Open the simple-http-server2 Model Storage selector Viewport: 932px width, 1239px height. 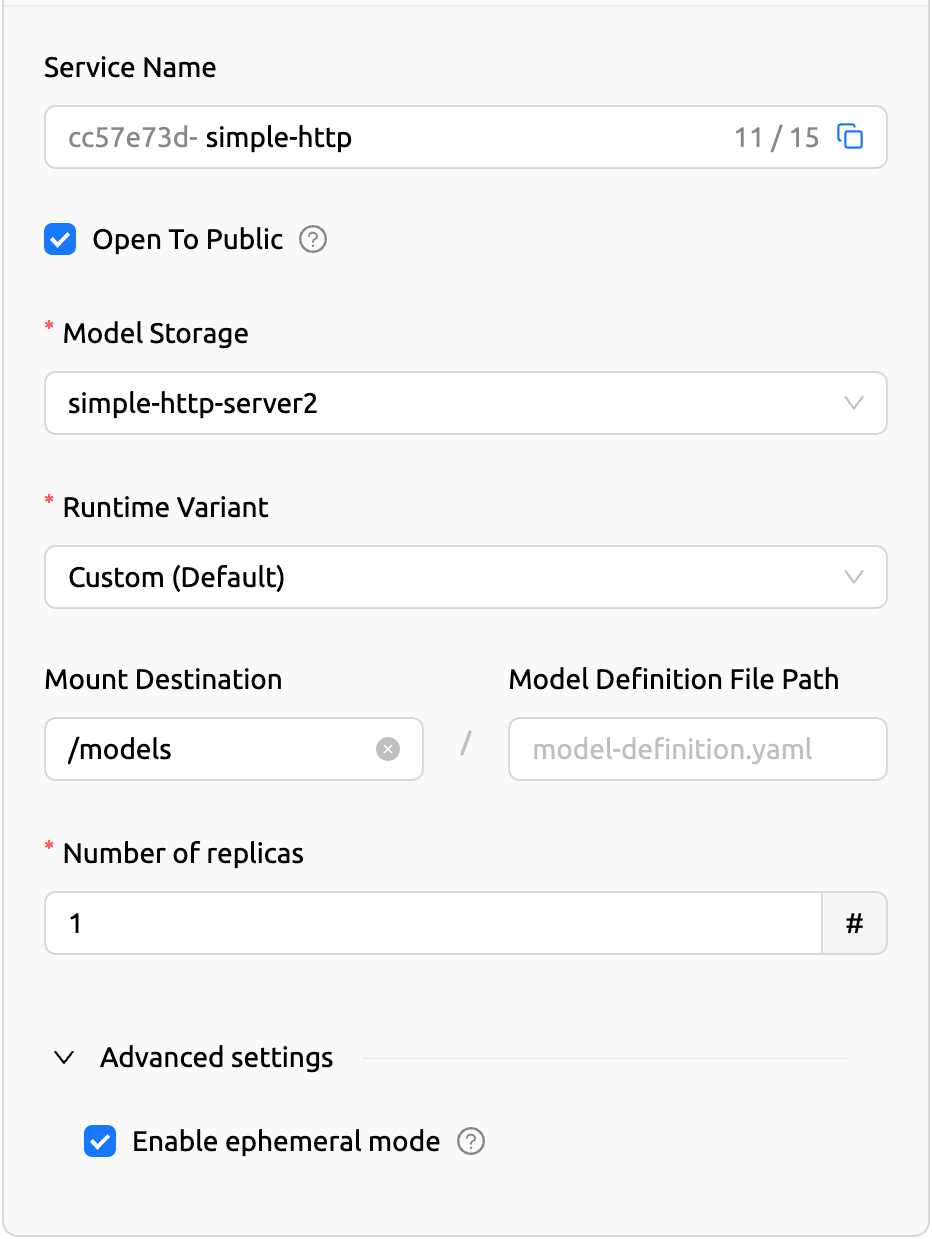[440, 403]
